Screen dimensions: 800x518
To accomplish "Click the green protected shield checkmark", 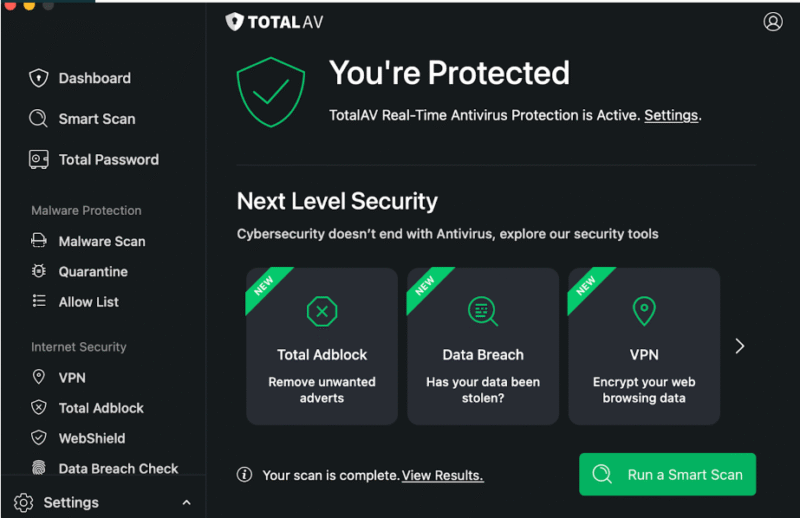I will click(x=271, y=92).
